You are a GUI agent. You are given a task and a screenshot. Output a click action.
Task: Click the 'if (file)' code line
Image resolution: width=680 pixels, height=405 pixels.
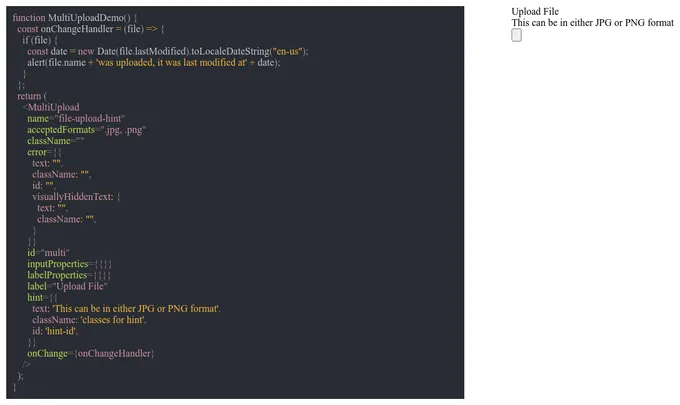[40, 40]
